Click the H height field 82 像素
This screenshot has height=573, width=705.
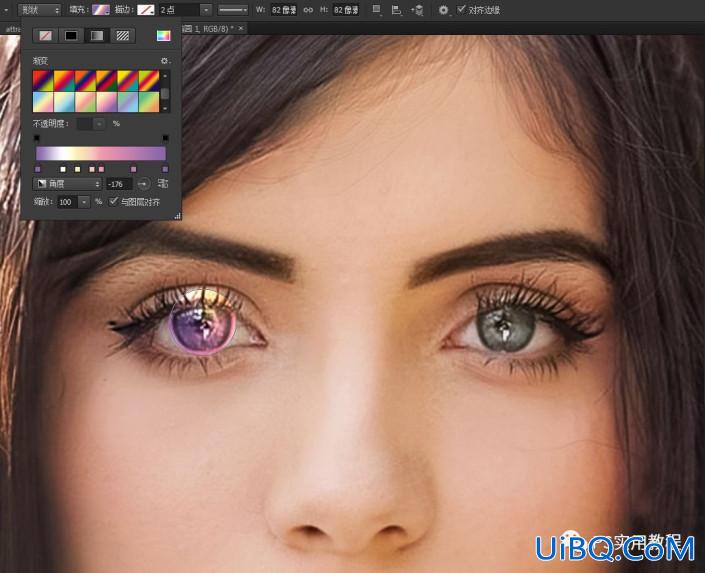coord(345,10)
